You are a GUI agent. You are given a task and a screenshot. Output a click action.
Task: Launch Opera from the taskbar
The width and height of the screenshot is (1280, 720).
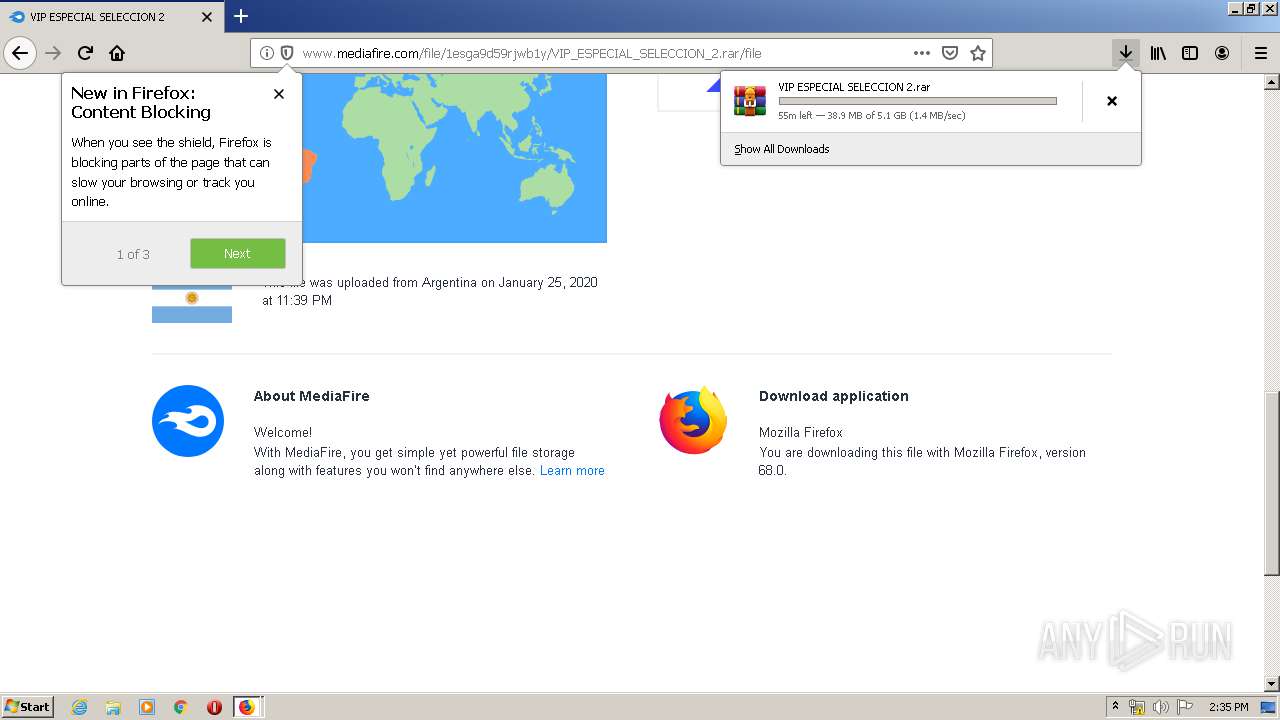click(214, 707)
